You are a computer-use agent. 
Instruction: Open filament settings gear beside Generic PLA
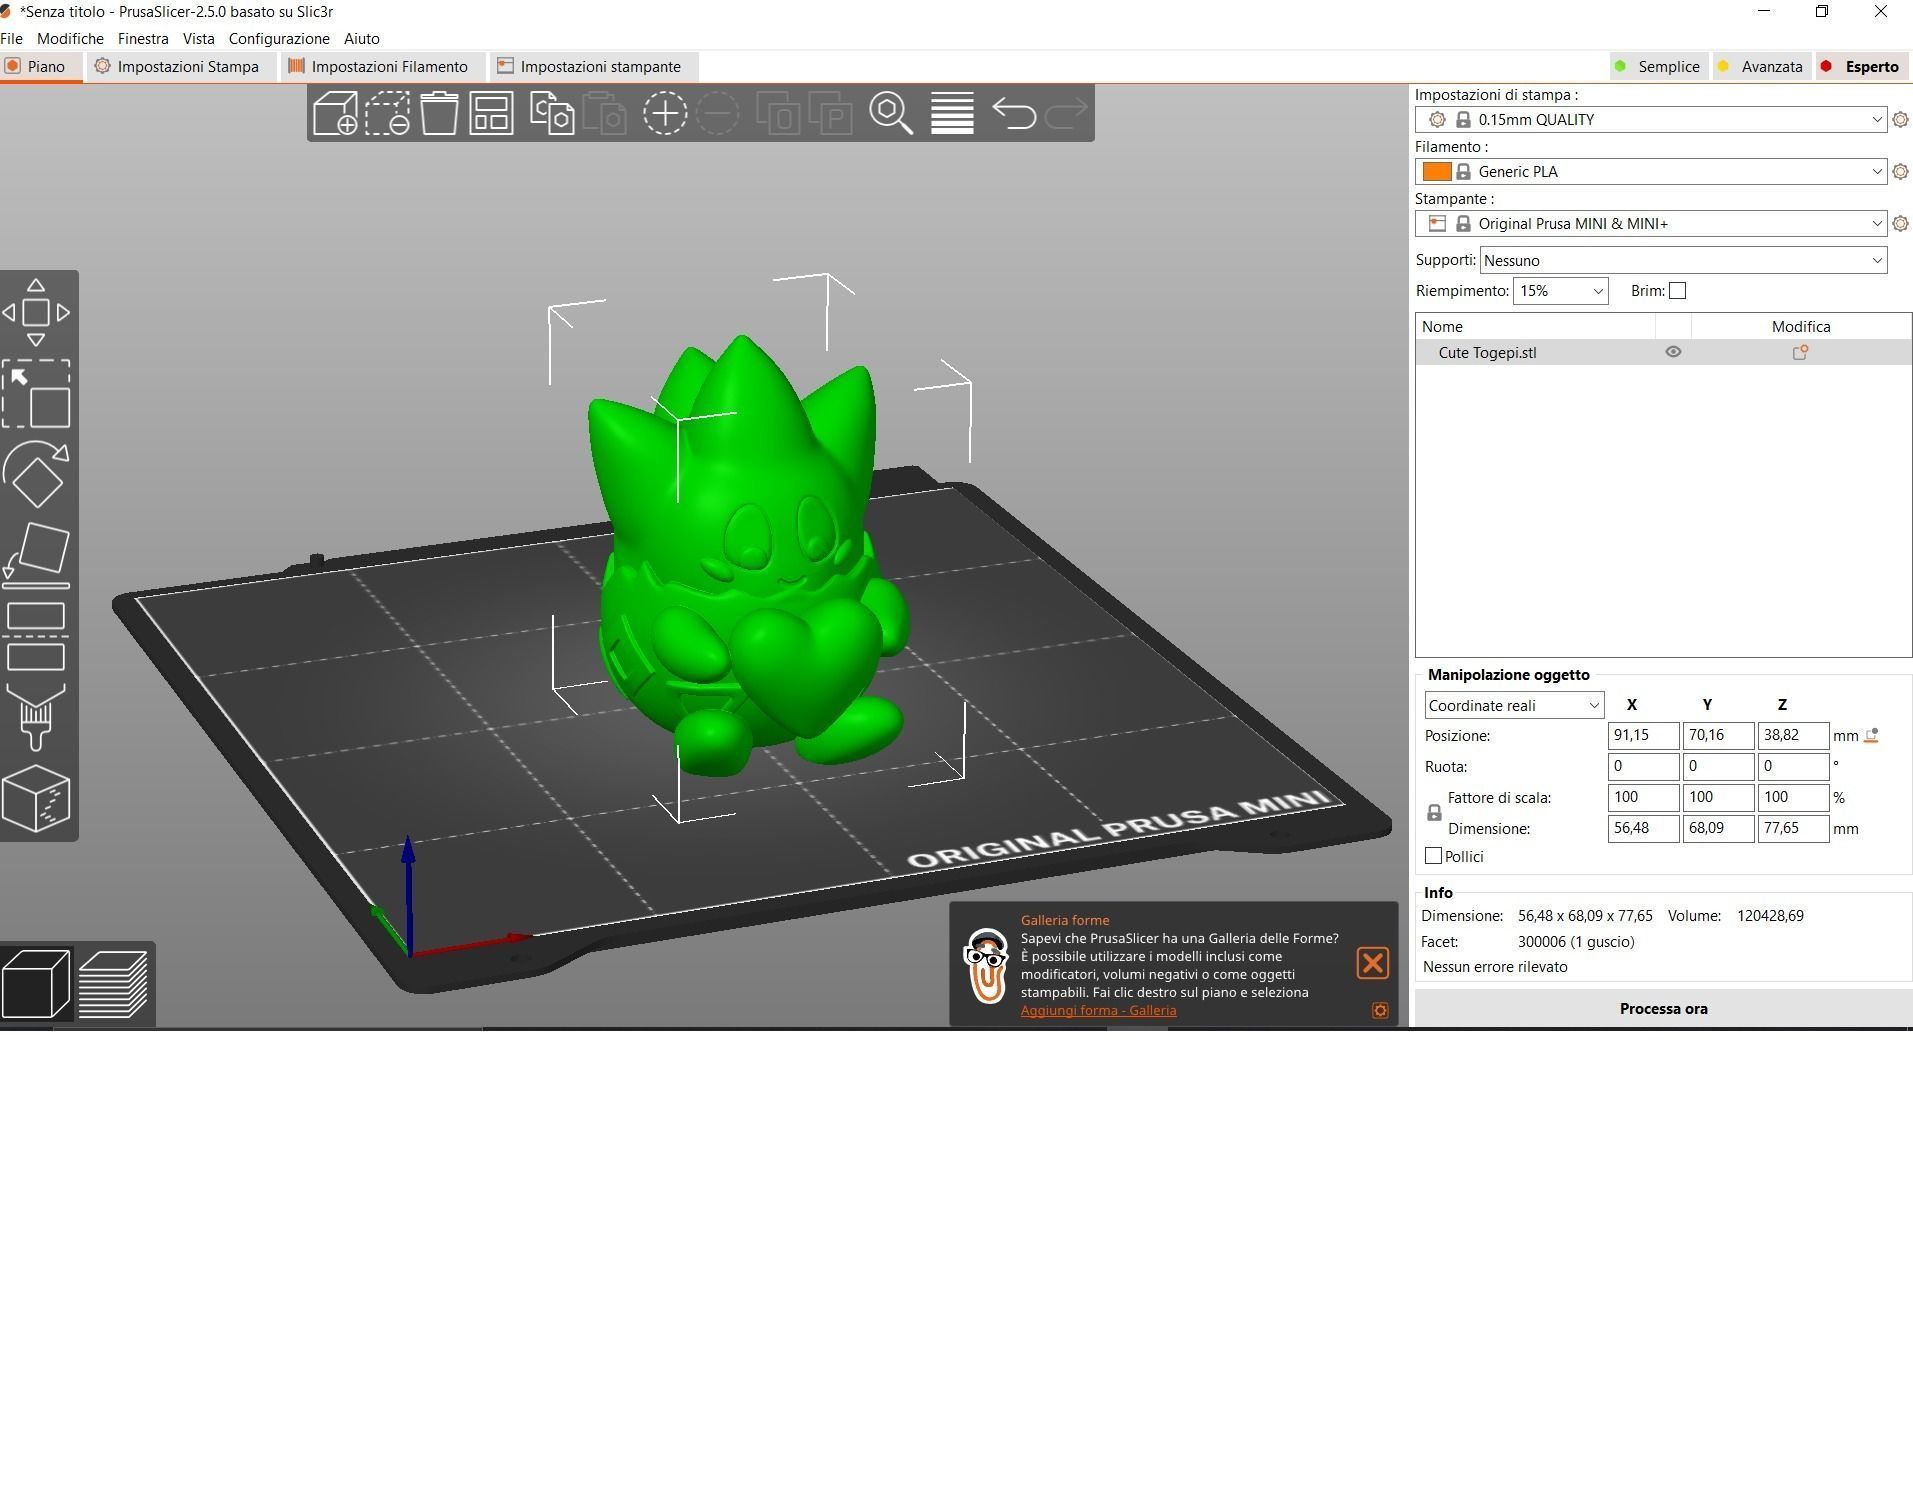click(1900, 172)
